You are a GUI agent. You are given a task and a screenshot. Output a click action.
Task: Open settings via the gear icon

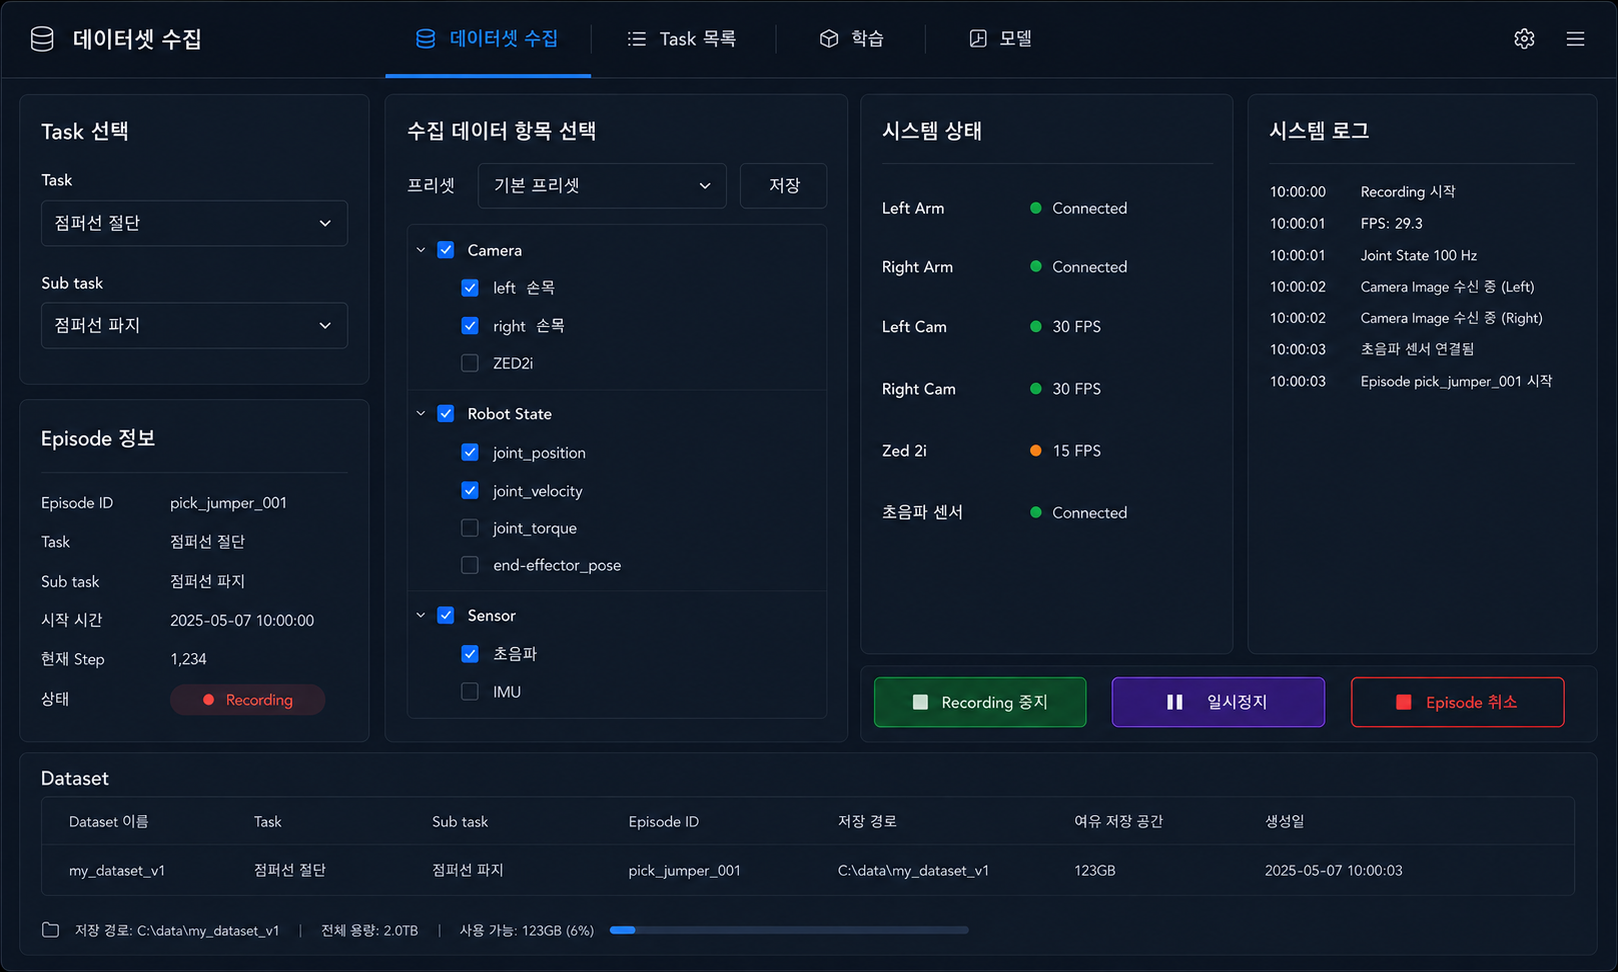[x=1524, y=39]
